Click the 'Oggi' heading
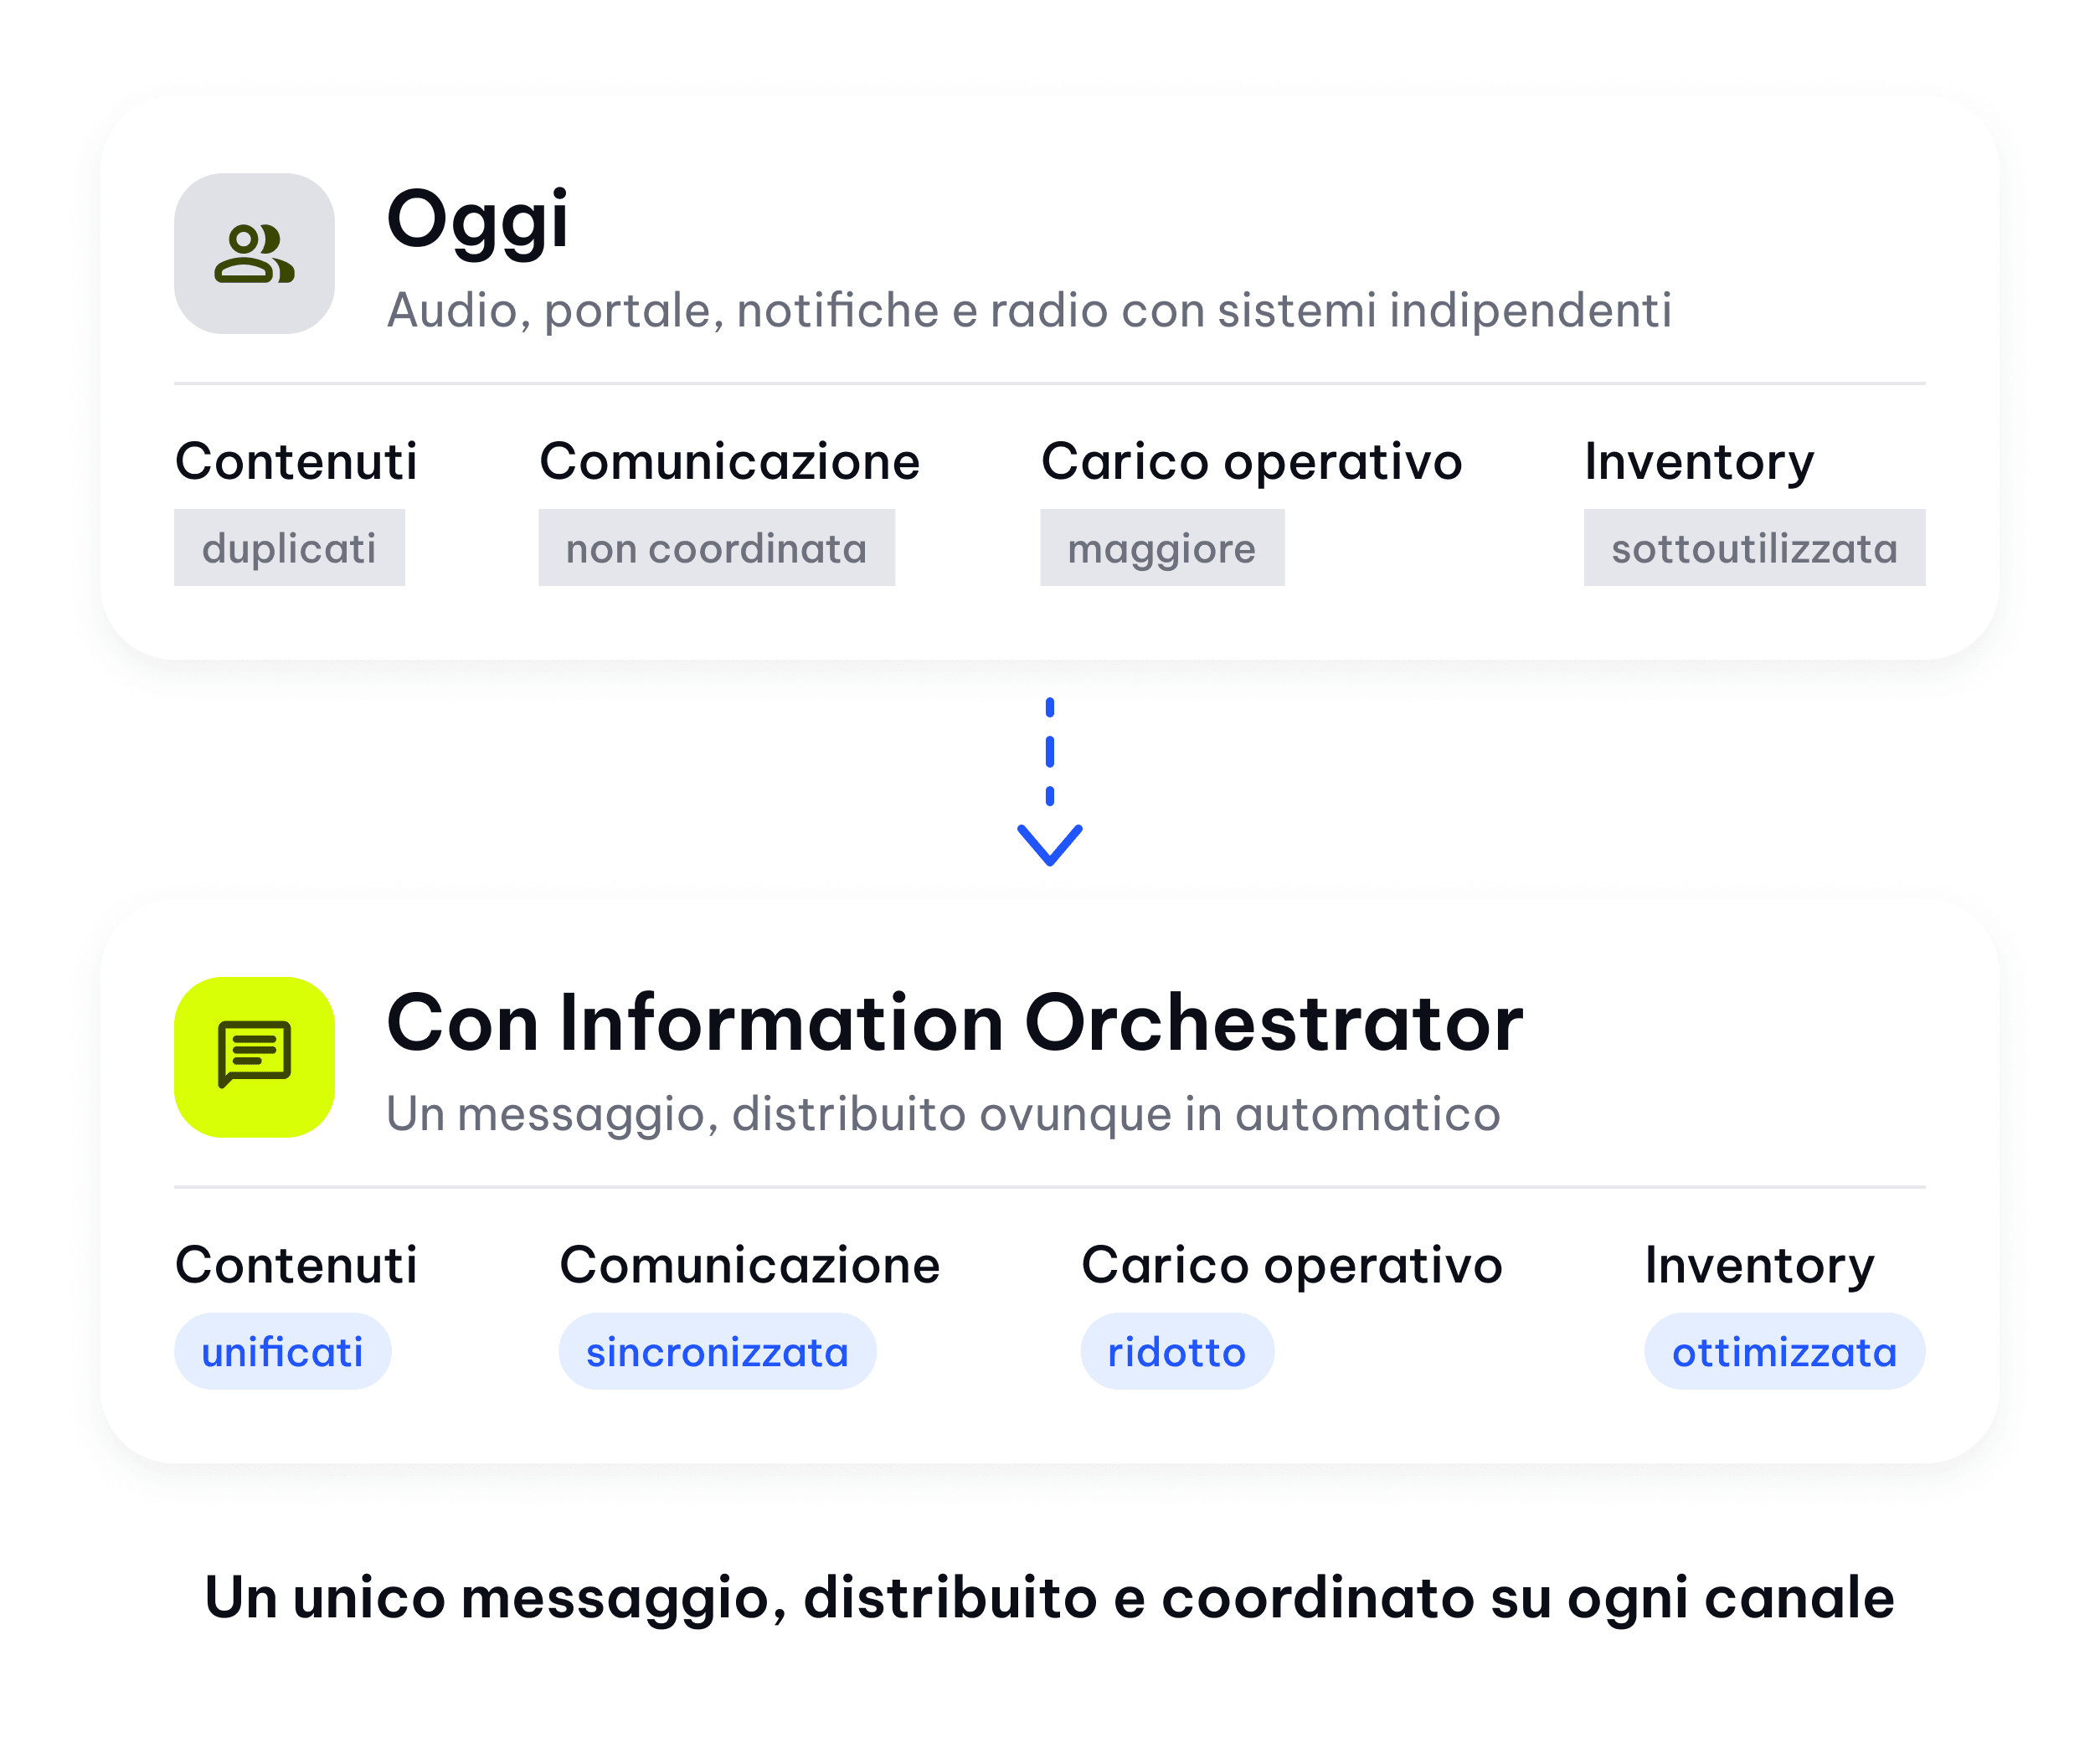The height and width of the screenshot is (1758, 2100). (477, 222)
